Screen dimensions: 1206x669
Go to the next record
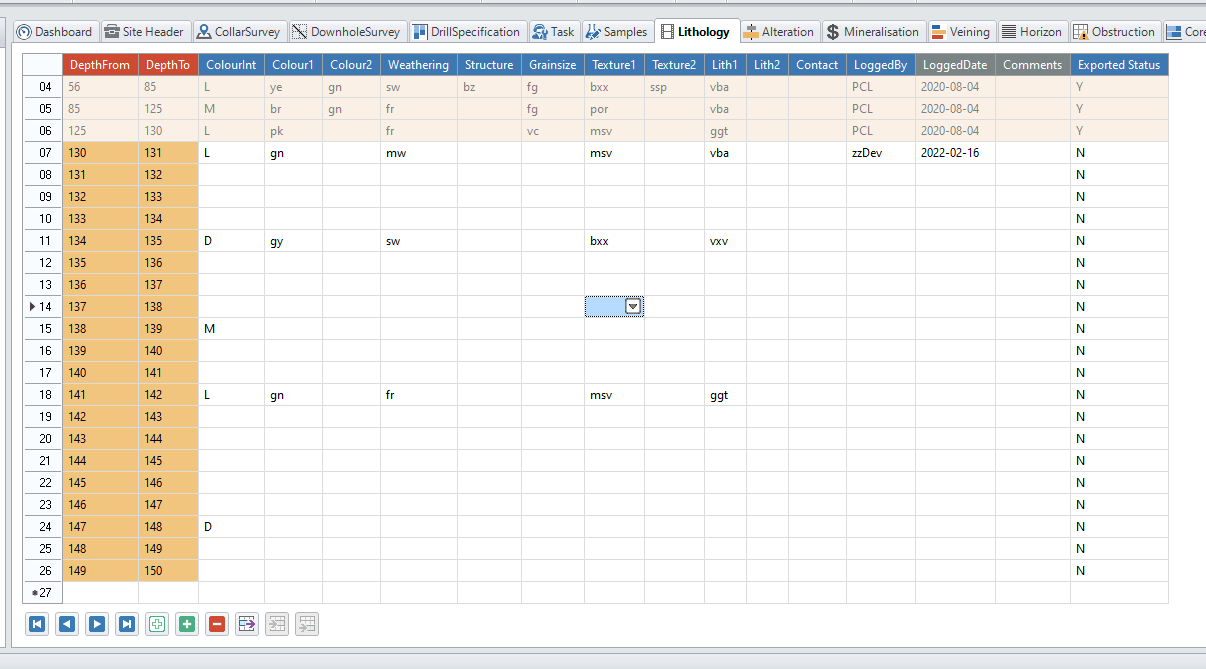click(x=97, y=624)
